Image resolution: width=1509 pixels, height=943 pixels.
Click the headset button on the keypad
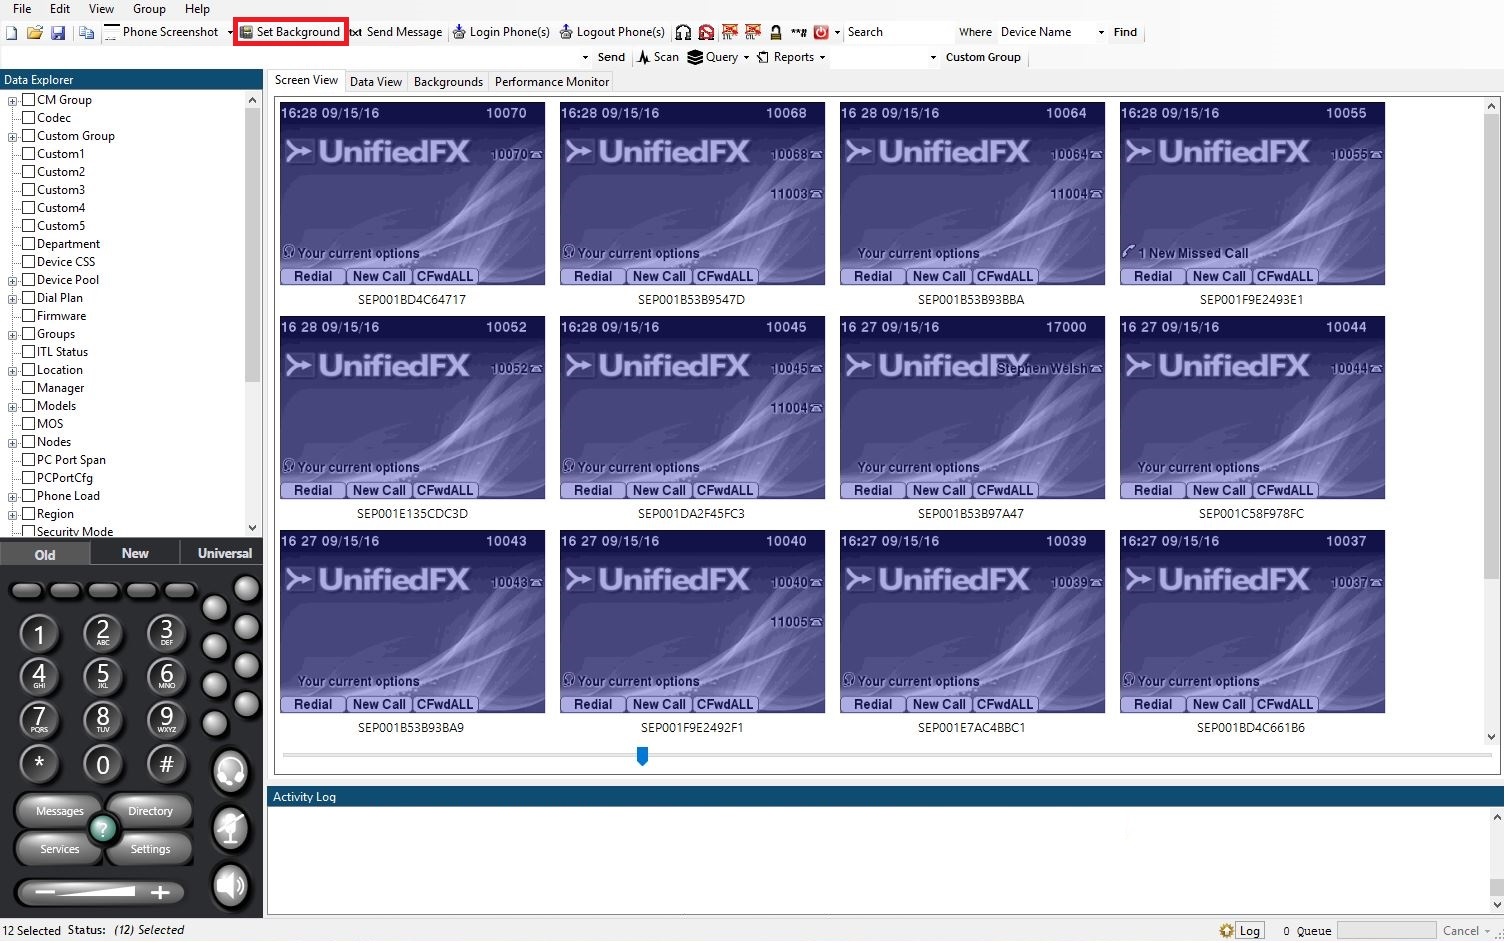click(x=231, y=771)
